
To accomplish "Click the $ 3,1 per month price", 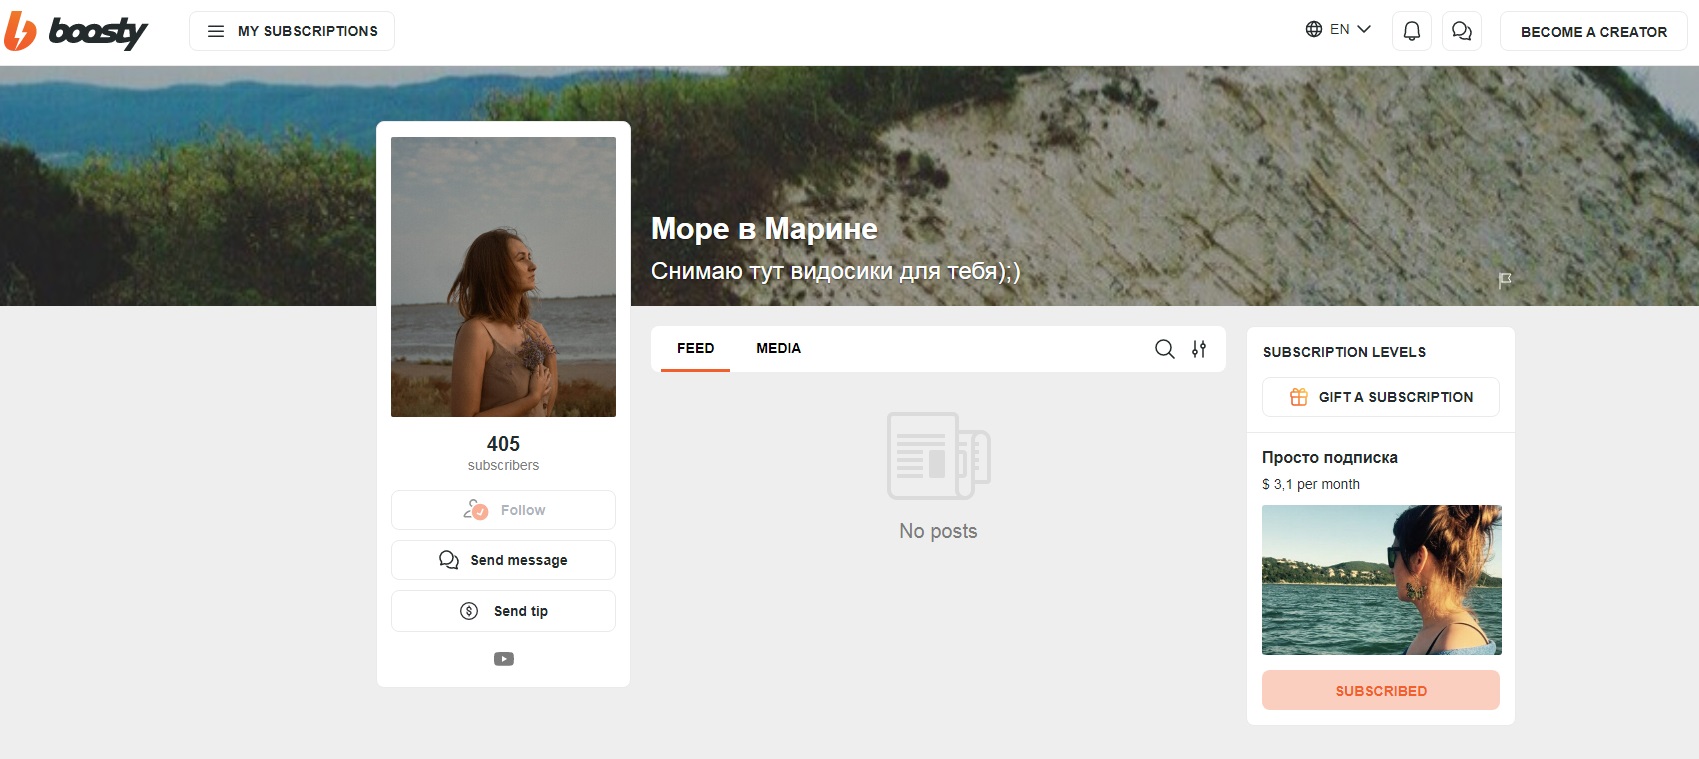I will (x=1311, y=484).
